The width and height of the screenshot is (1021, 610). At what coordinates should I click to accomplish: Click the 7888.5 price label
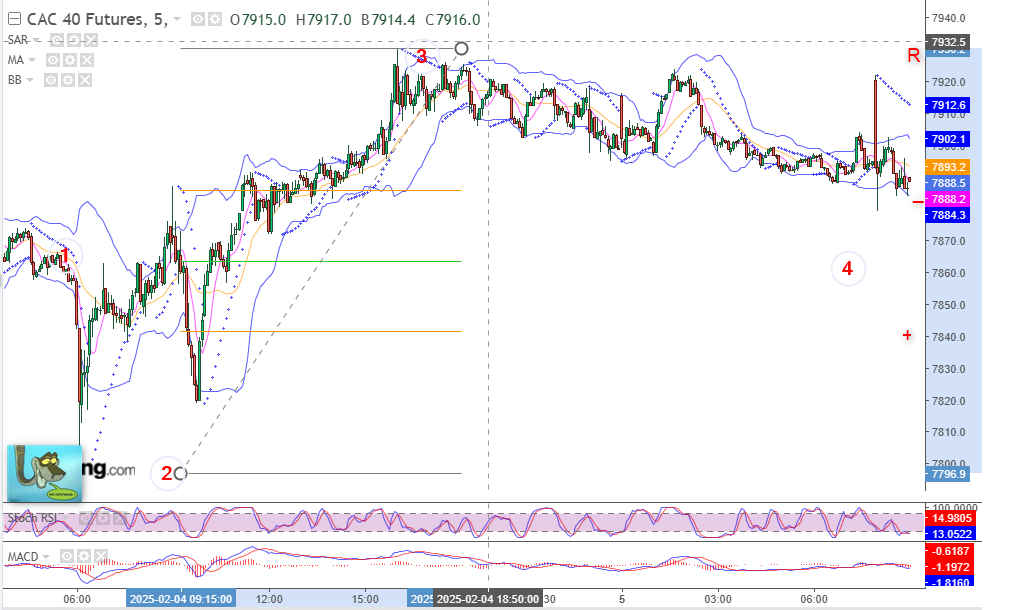coord(948,184)
